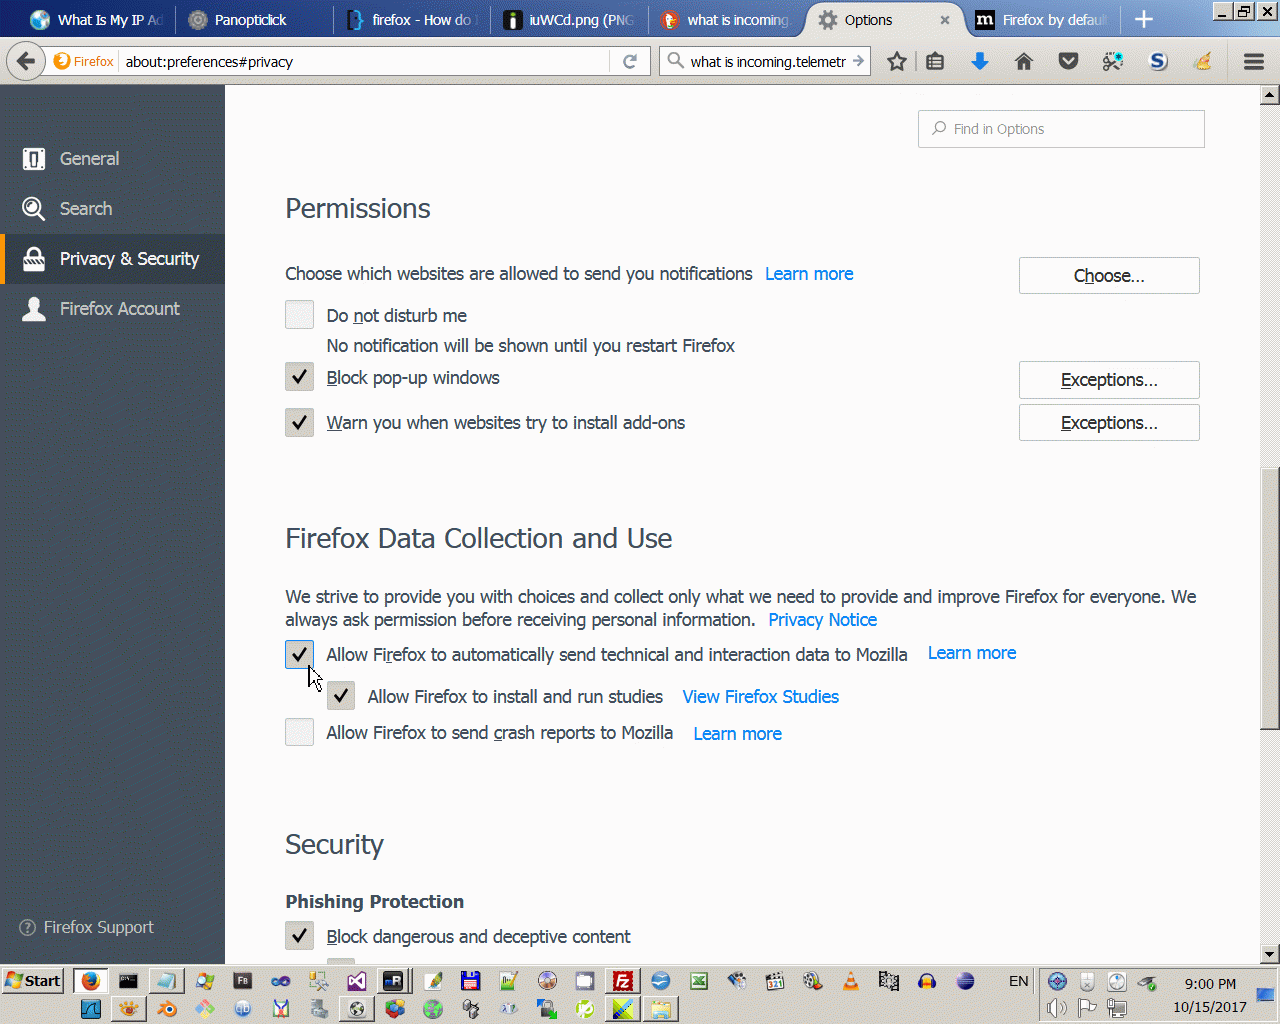Click the Action Center flag tray icon
This screenshot has width=1280, height=1024.
click(x=1087, y=1008)
